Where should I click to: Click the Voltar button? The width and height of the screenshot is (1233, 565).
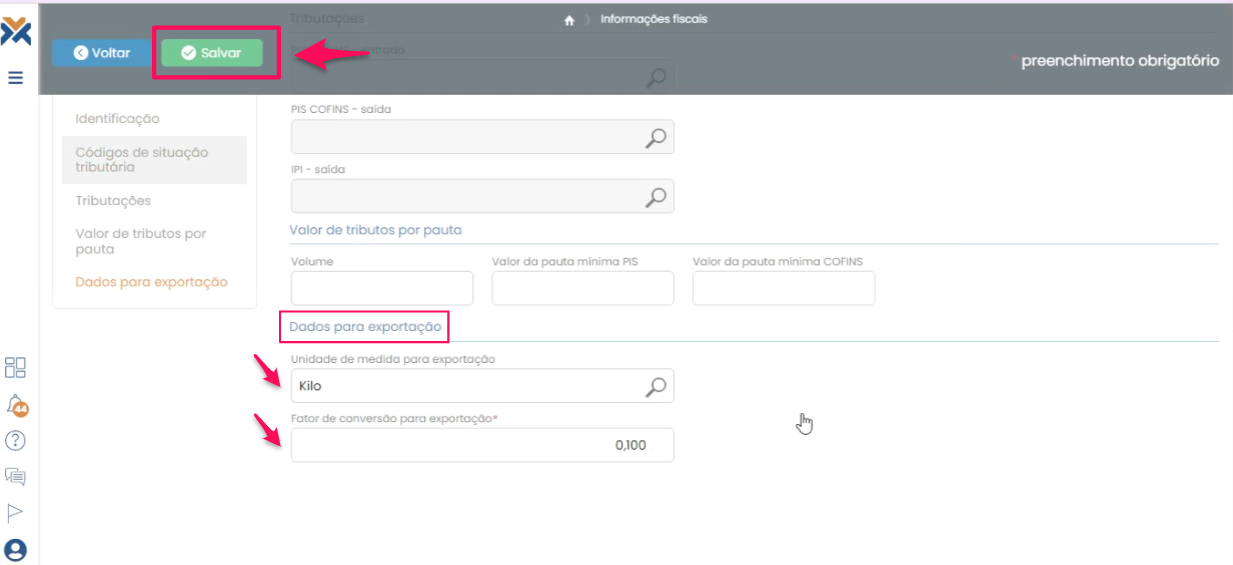pyautogui.click(x=101, y=54)
